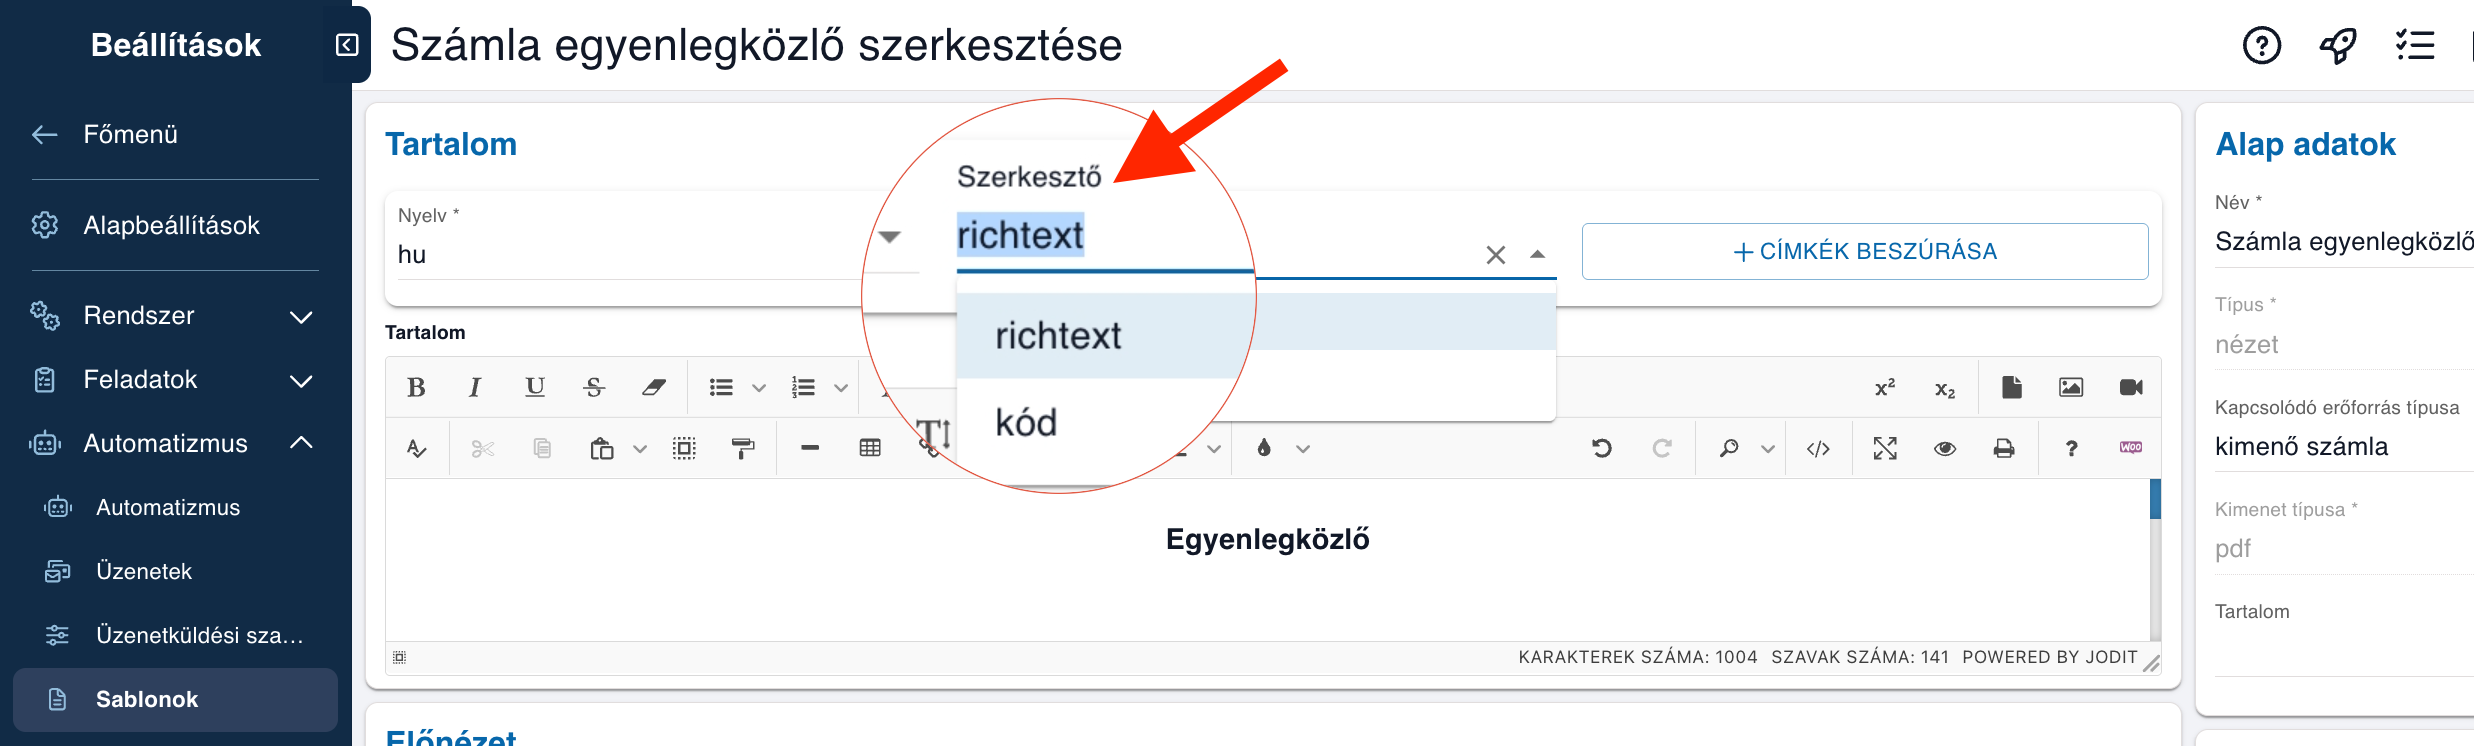Toggle the preview eye icon
2474x746 pixels.
click(x=1945, y=448)
